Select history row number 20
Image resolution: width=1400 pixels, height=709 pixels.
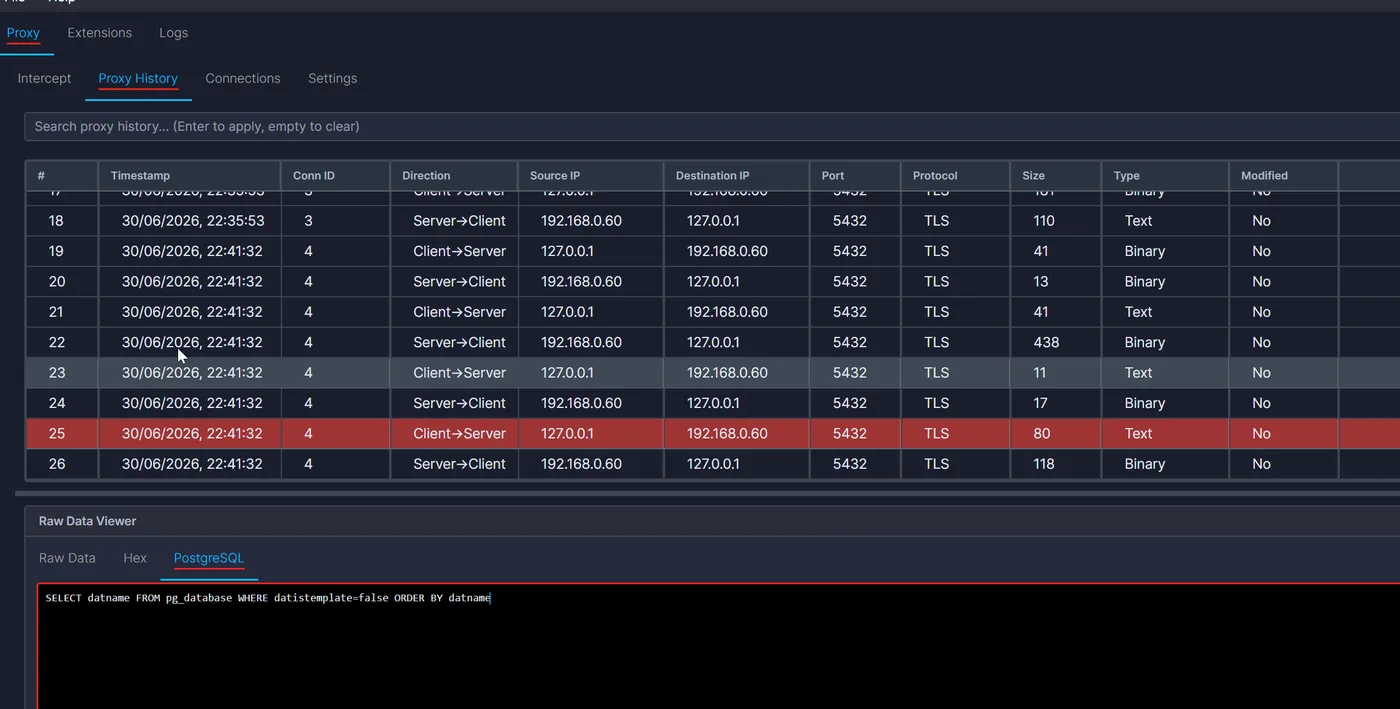tap(712, 282)
